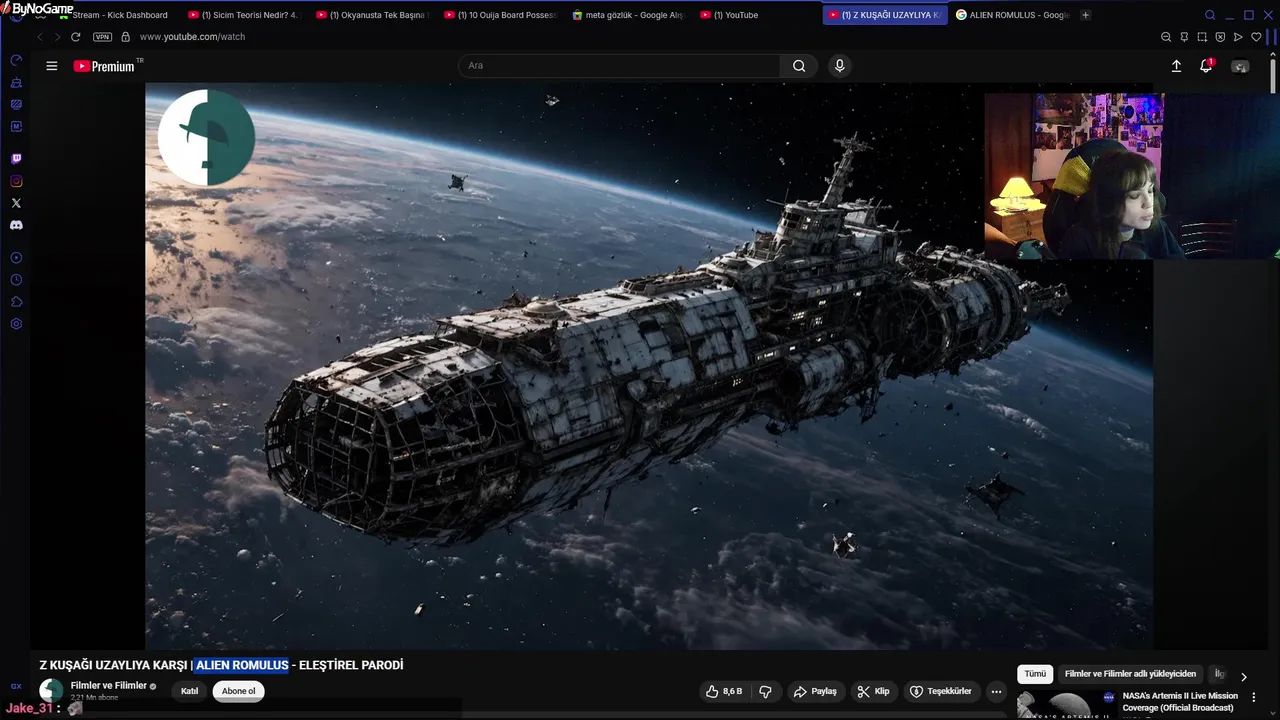Open the Filmler ve Filimler channel avatar
This screenshot has height=720, width=1280.
pyautogui.click(x=51, y=690)
